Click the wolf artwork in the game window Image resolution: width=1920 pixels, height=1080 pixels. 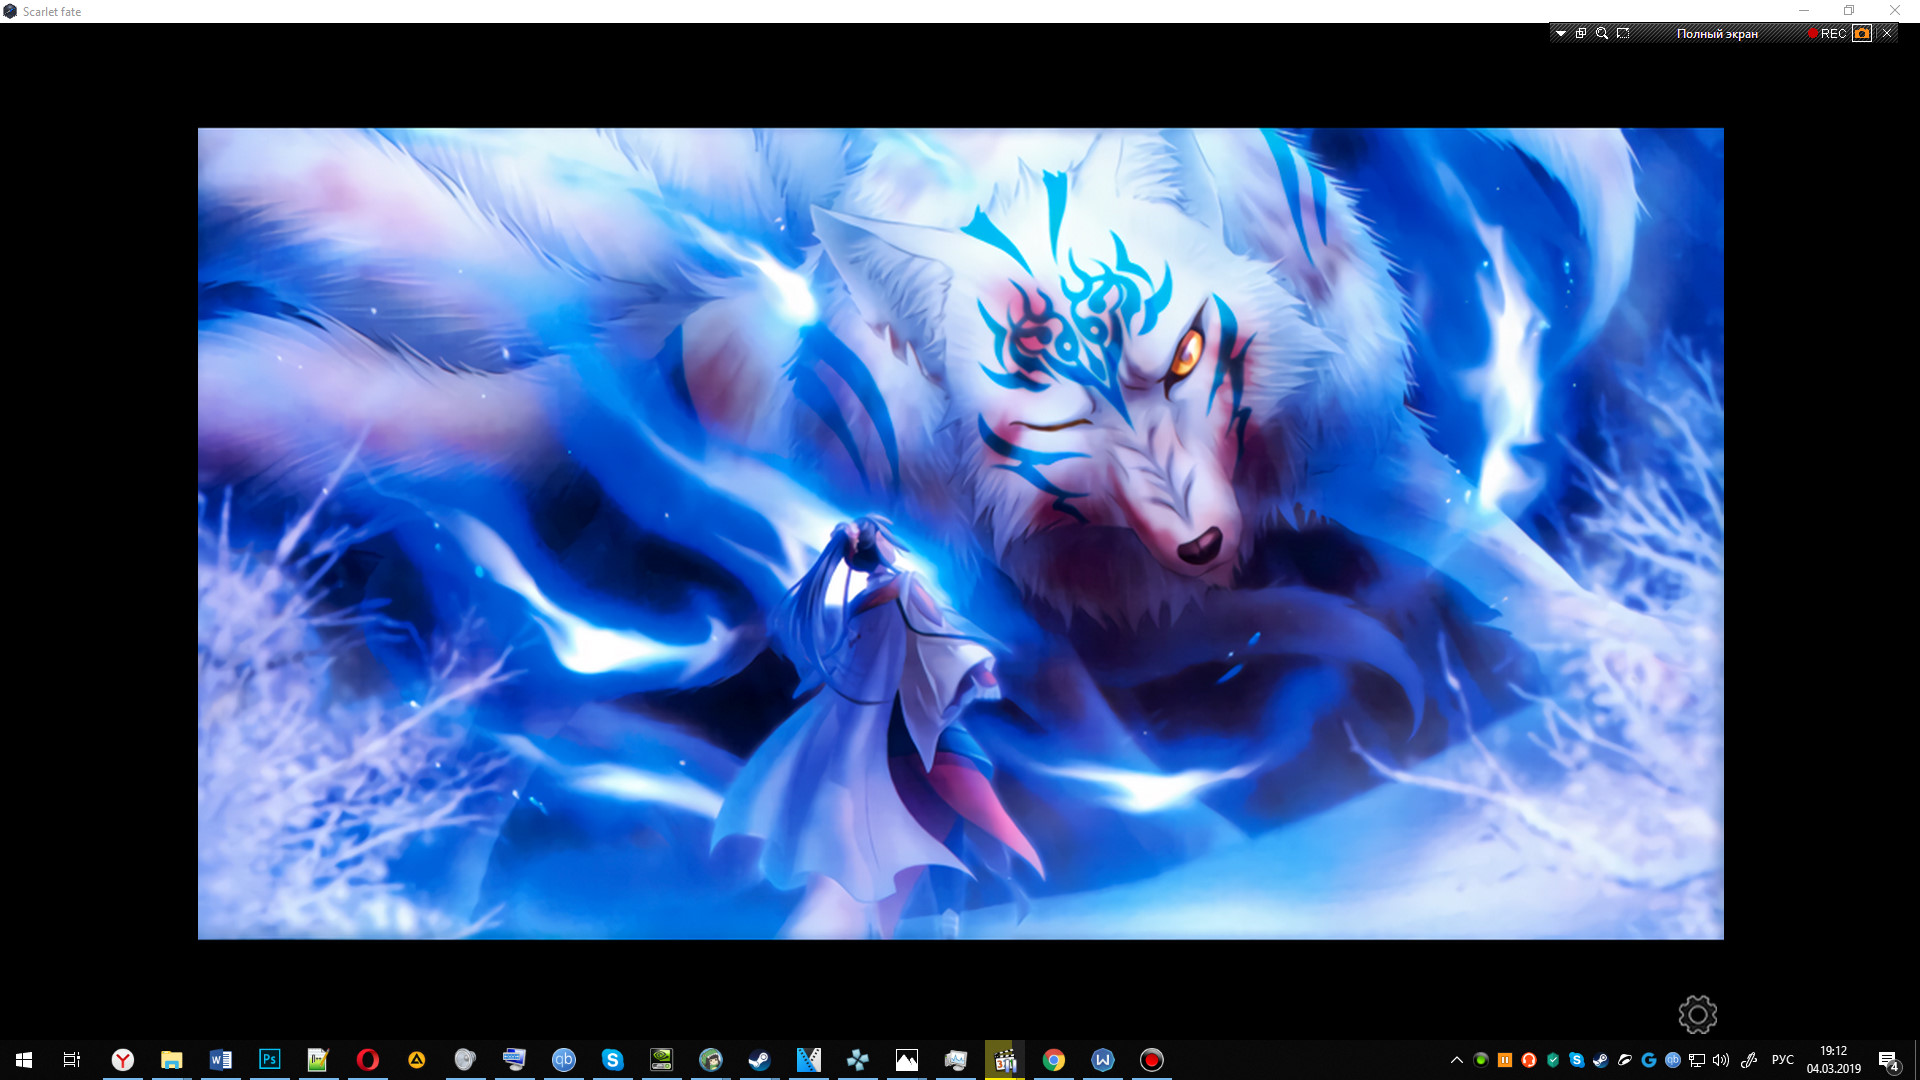click(961, 533)
